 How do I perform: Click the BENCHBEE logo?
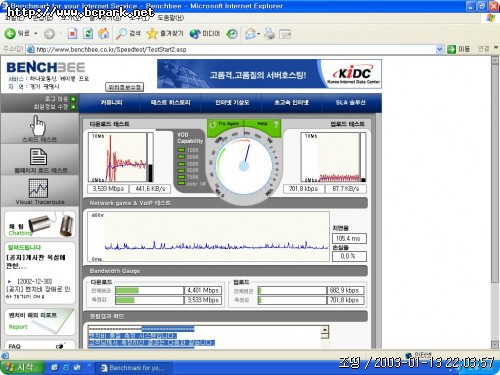pyautogui.click(x=46, y=67)
